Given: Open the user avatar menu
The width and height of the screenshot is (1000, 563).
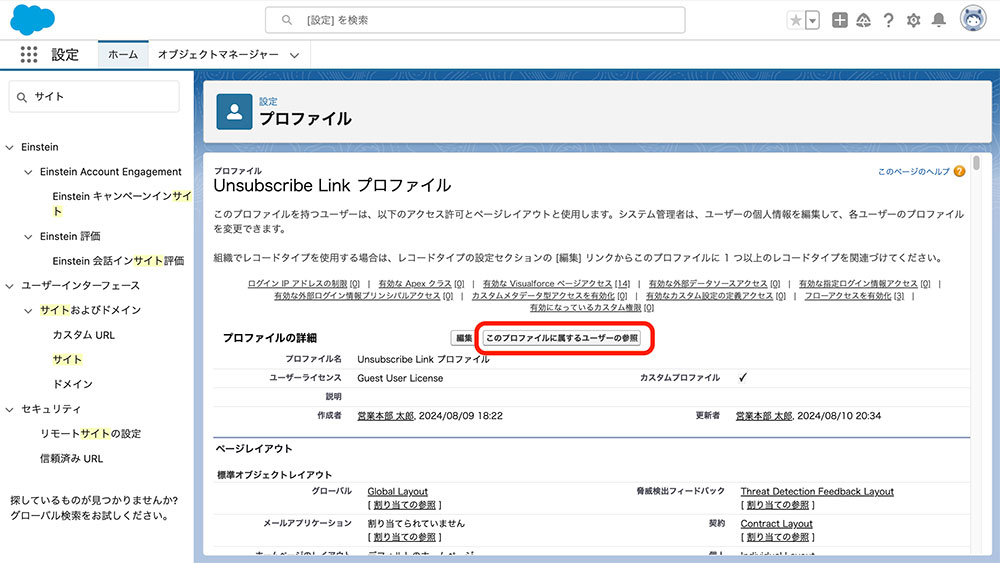Looking at the screenshot, I should tap(973, 19).
